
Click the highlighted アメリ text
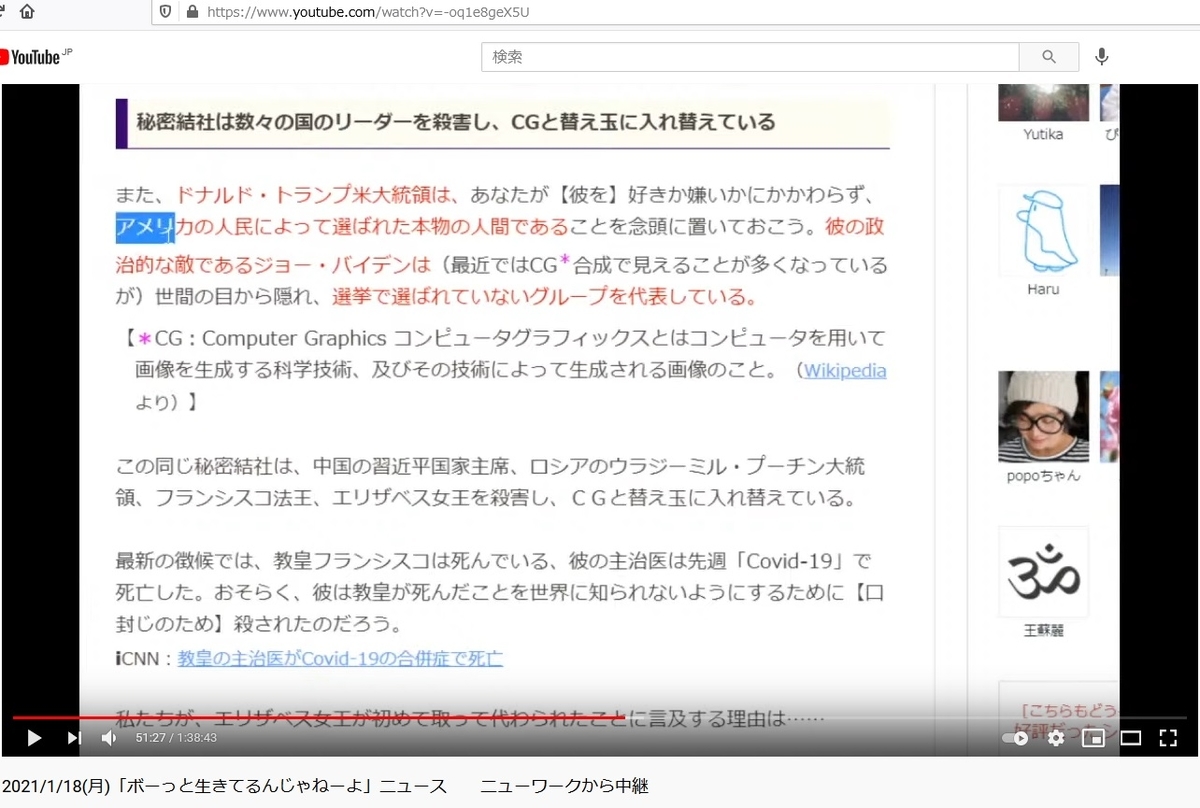pos(145,226)
